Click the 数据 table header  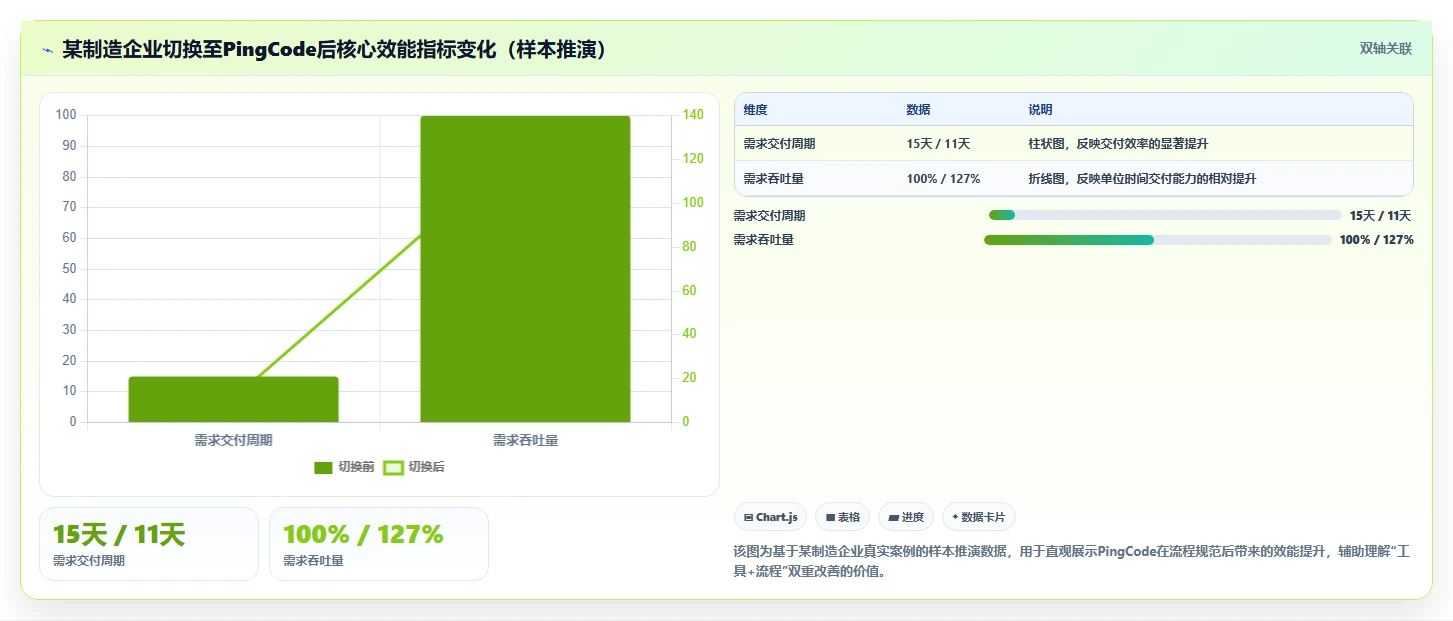(x=918, y=110)
